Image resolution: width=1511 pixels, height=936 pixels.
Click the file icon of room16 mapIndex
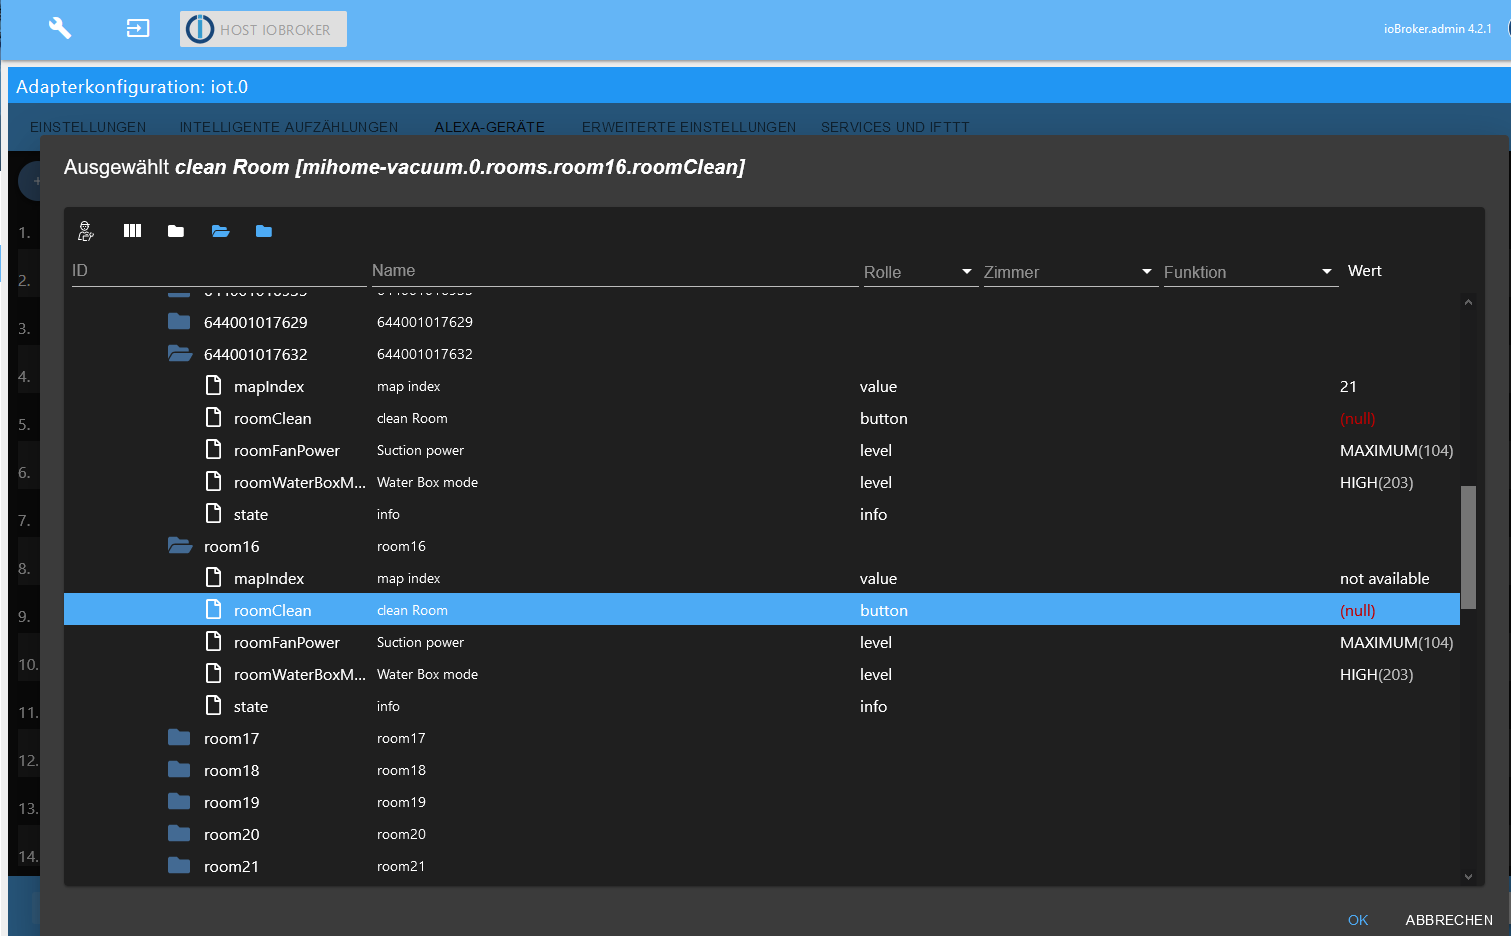tap(213, 577)
